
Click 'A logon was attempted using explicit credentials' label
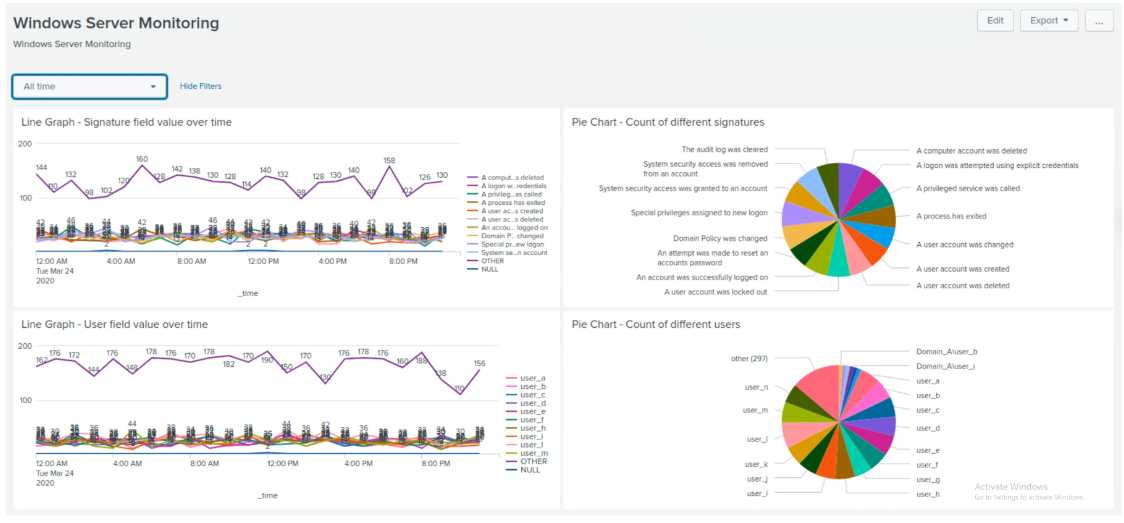point(997,165)
